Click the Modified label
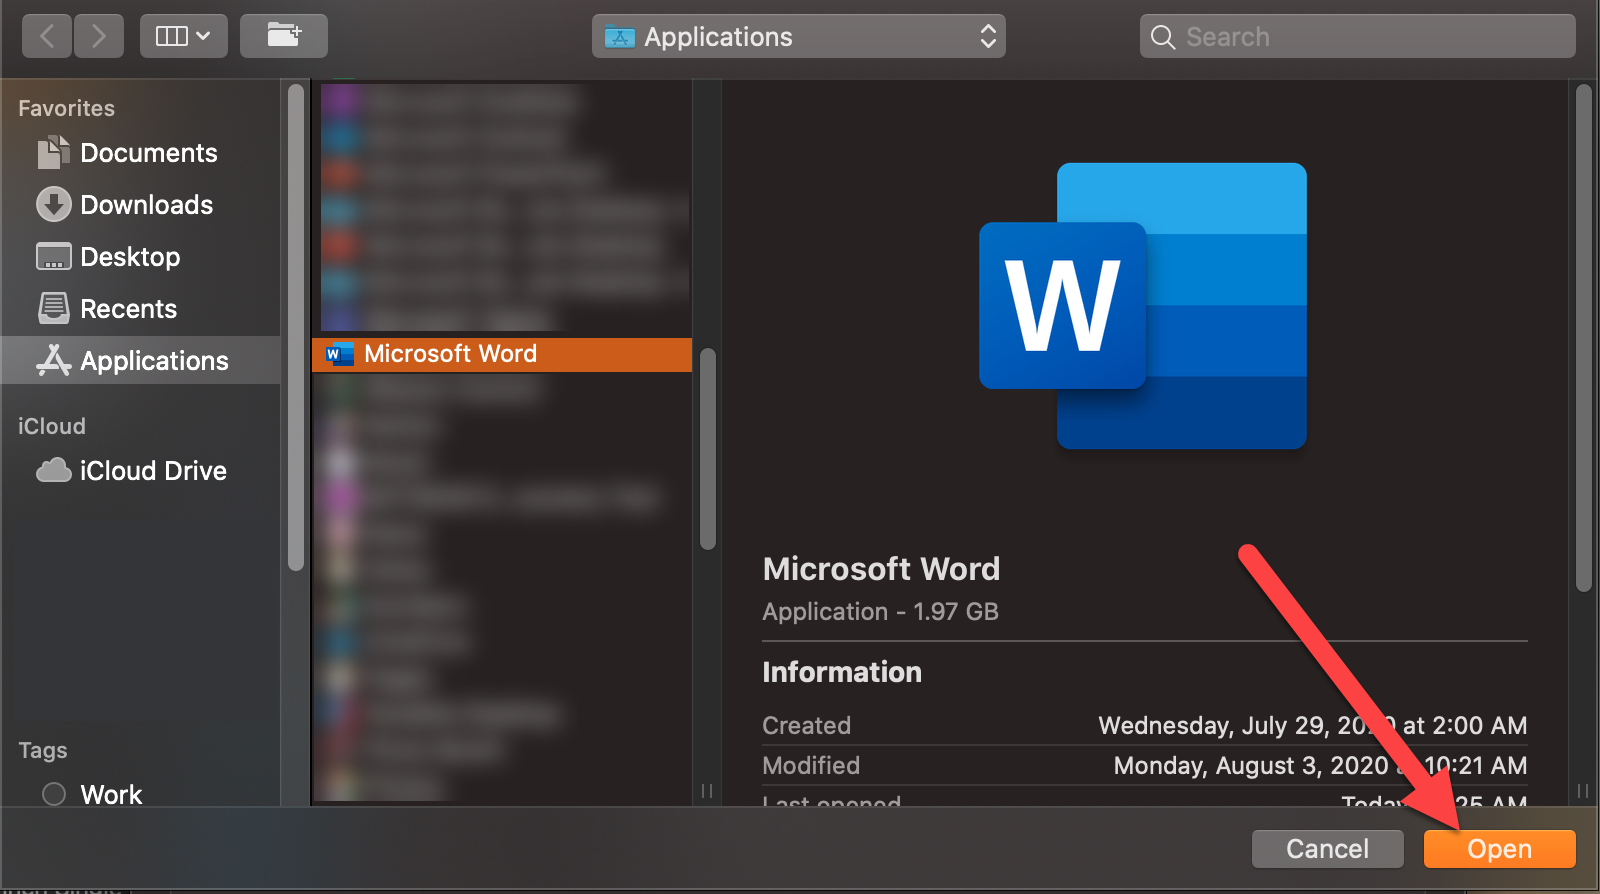This screenshot has height=894, width=1600. (x=811, y=766)
